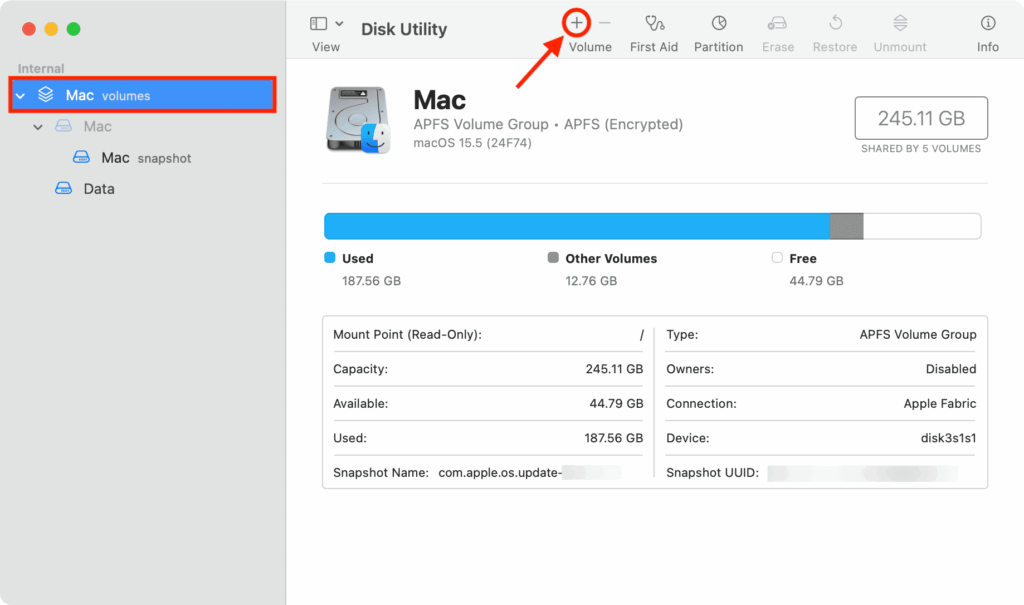Click the large Mac volume name heading

click(x=440, y=101)
